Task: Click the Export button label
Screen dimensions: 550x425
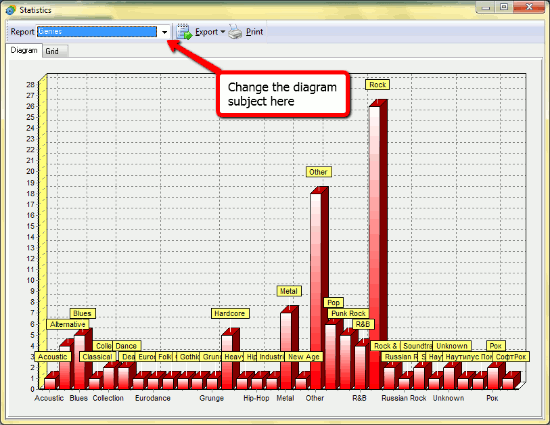Action: (207, 32)
